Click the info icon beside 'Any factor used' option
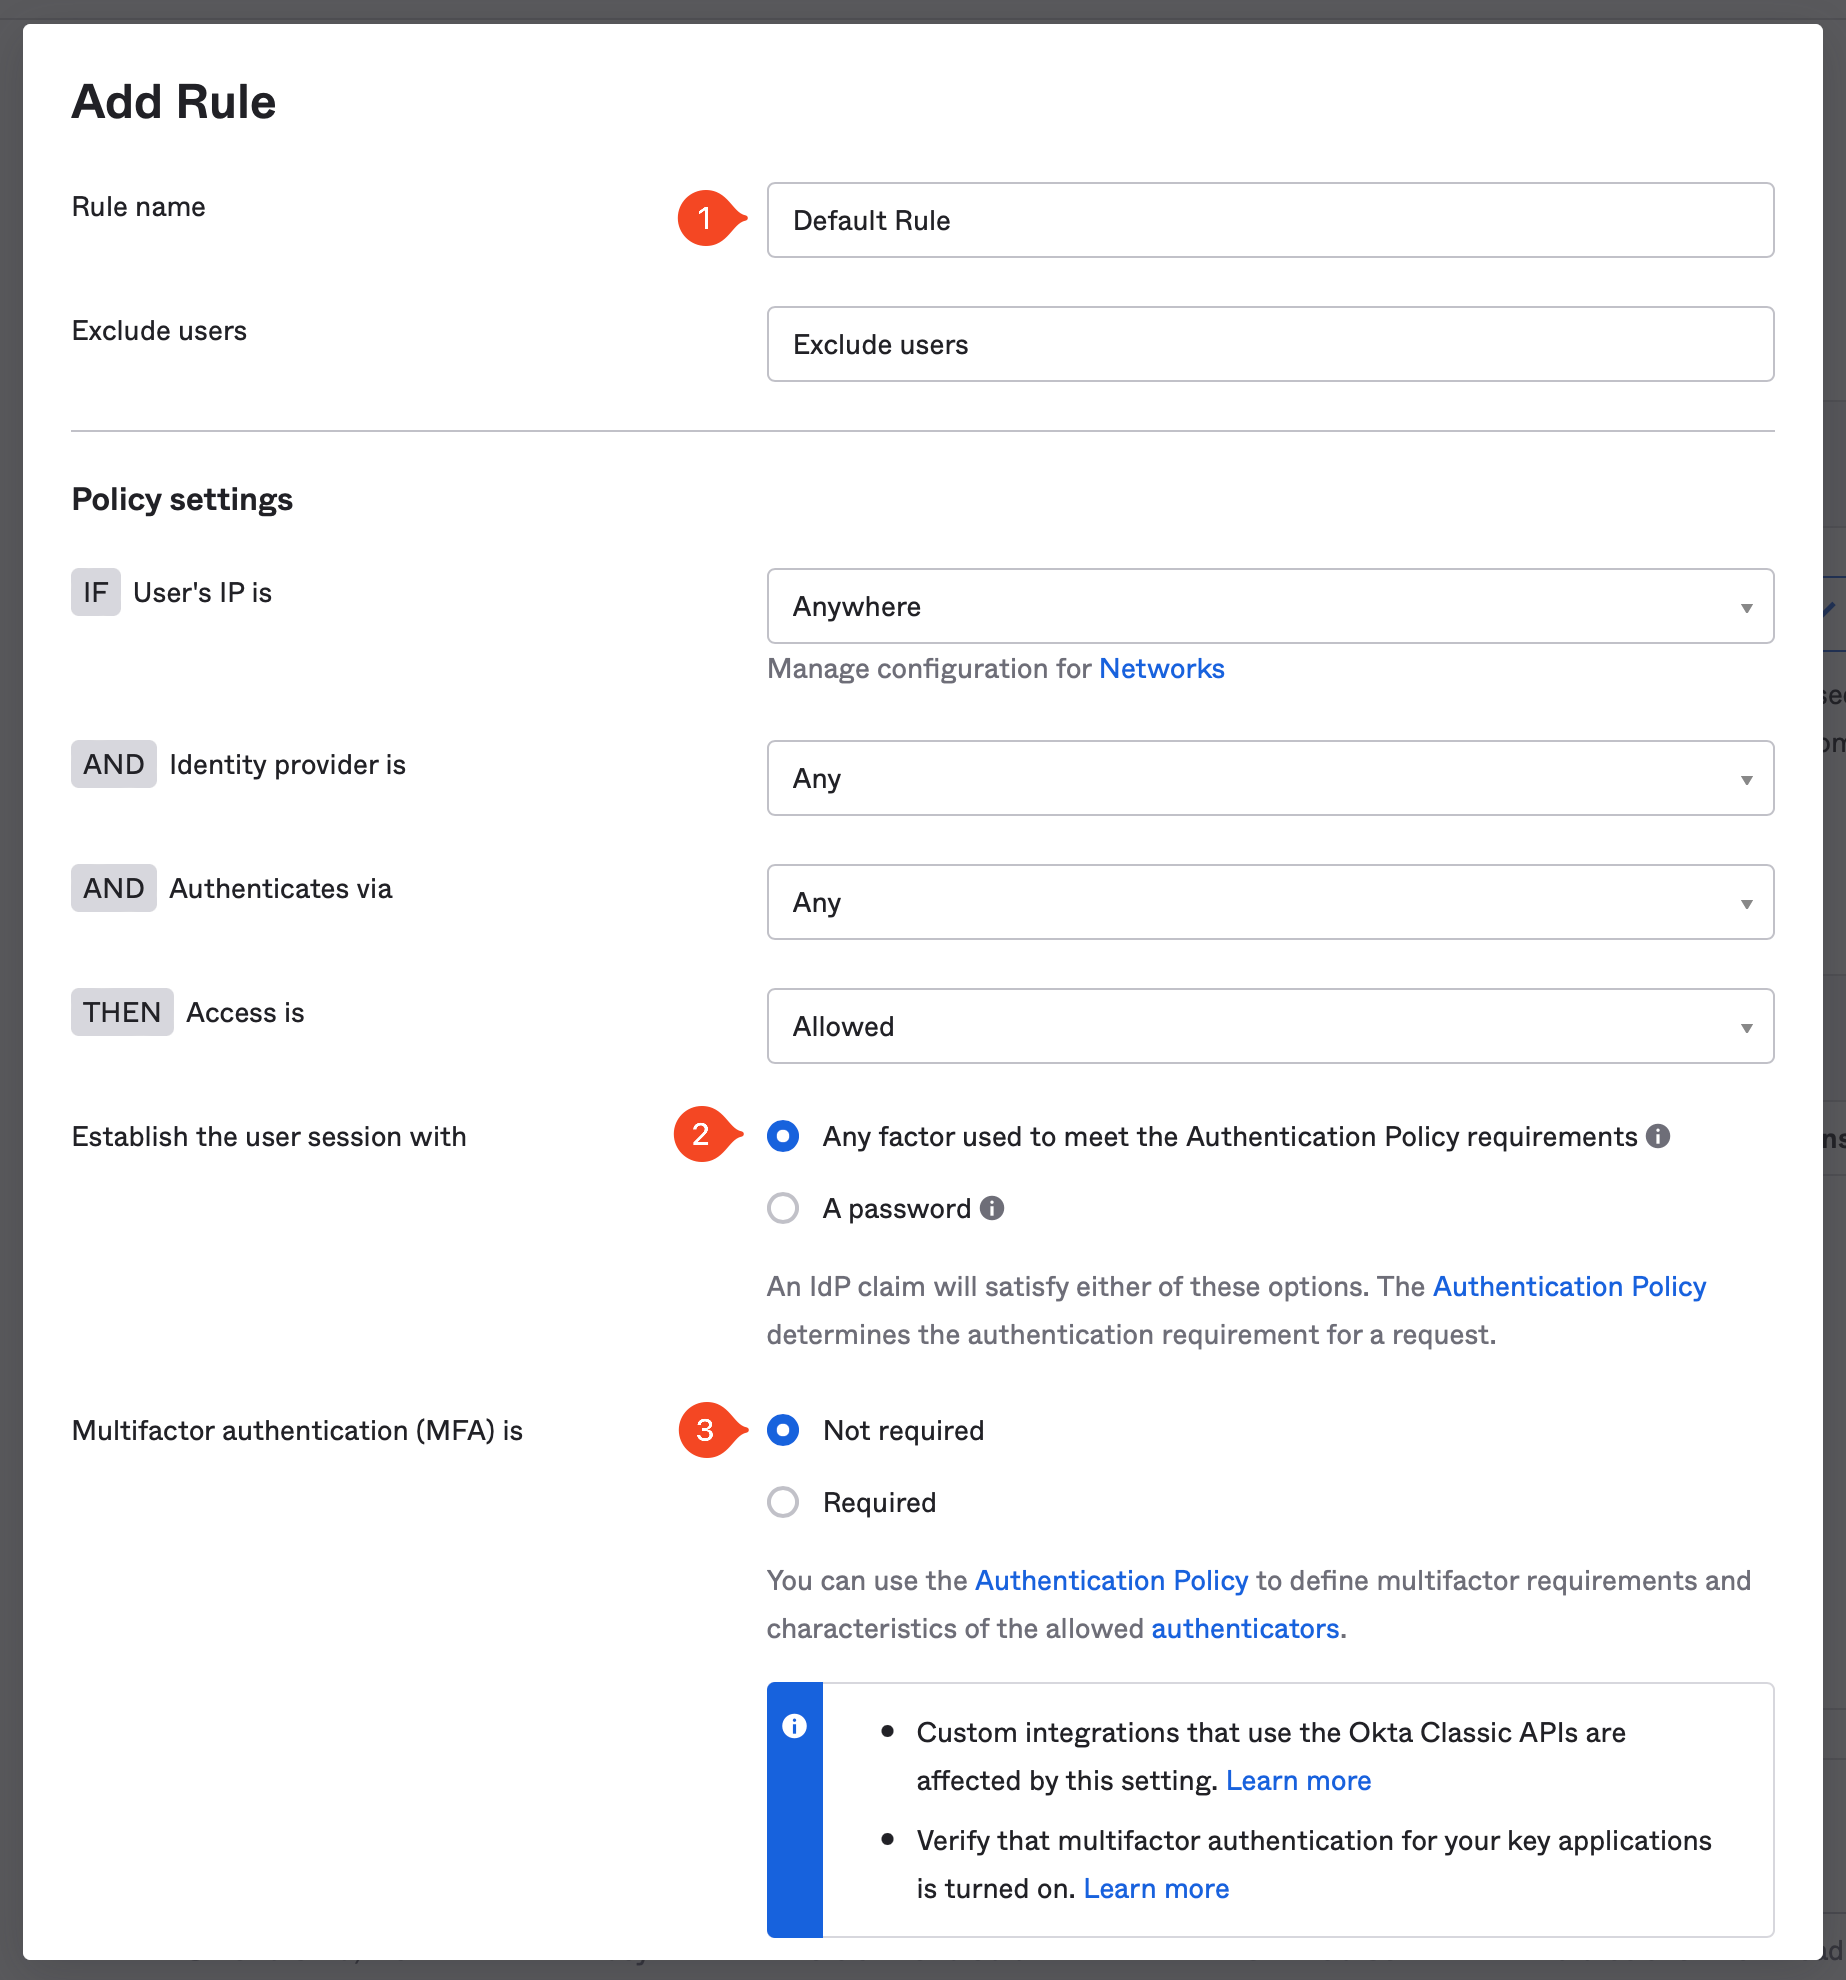Viewport: 1846px width, 1980px height. [1658, 1136]
